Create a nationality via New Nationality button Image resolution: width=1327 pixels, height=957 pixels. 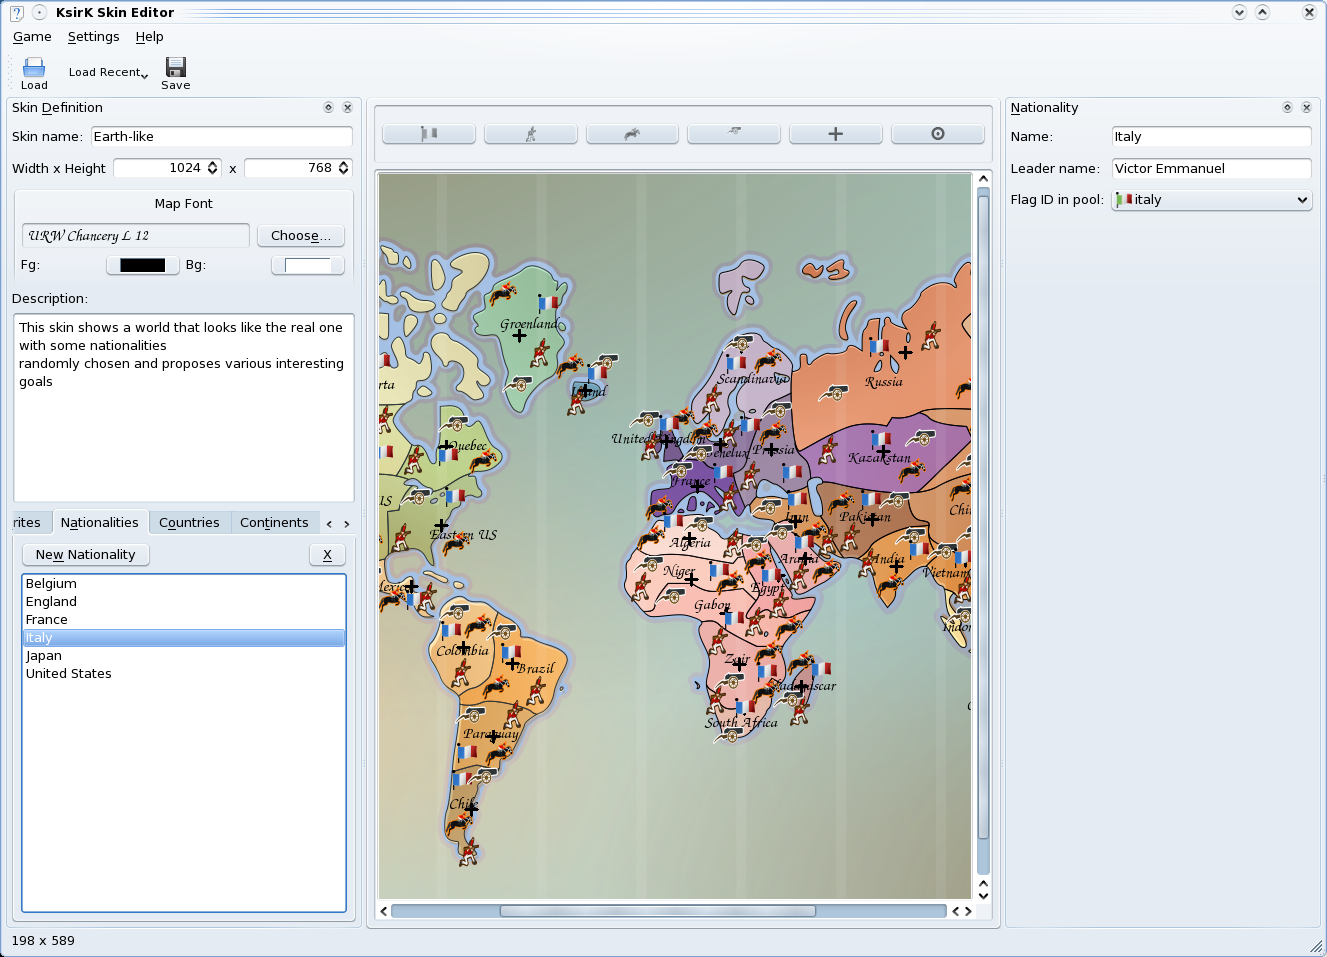[85, 554]
